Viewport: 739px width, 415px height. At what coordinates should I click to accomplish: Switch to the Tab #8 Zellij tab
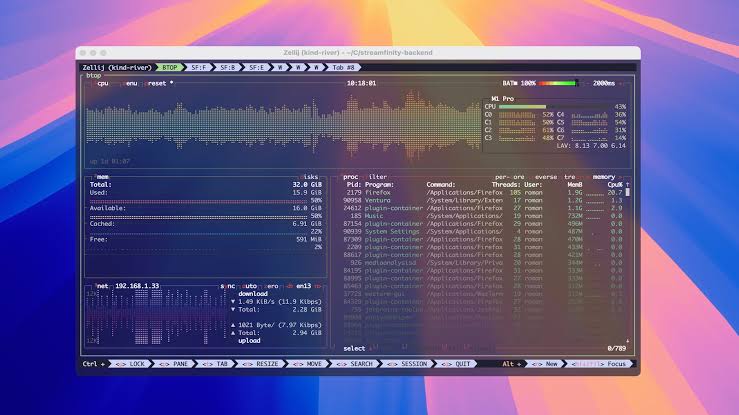[343, 67]
